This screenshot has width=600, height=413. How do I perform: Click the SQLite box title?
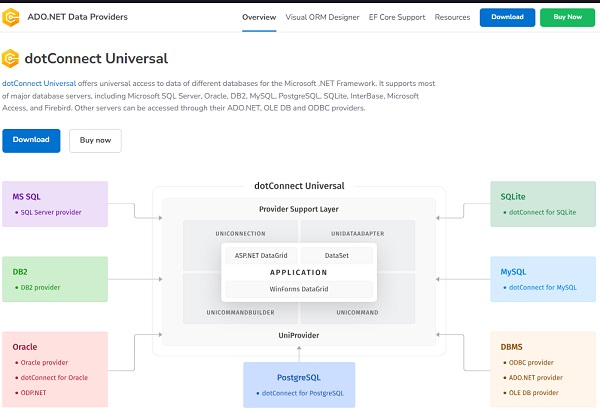pyautogui.click(x=513, y=197)
